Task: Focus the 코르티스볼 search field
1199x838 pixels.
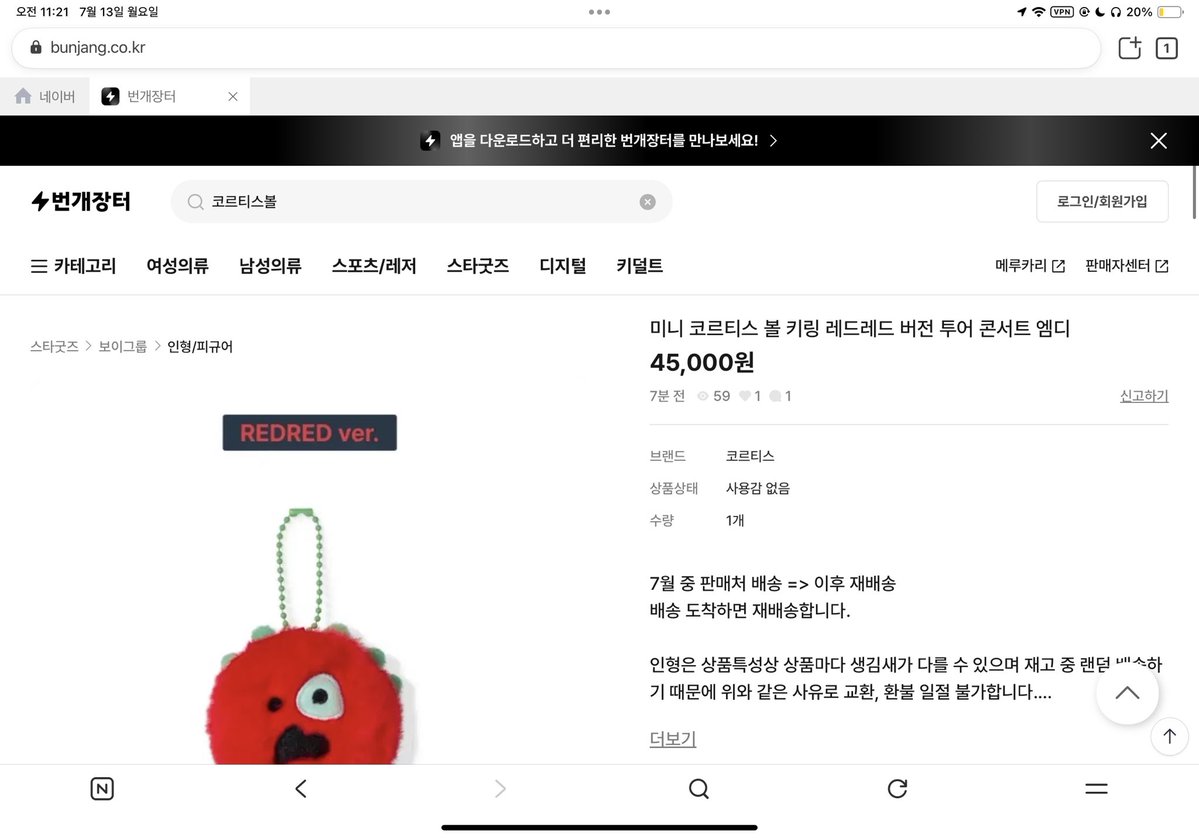Action: (421, 202)
